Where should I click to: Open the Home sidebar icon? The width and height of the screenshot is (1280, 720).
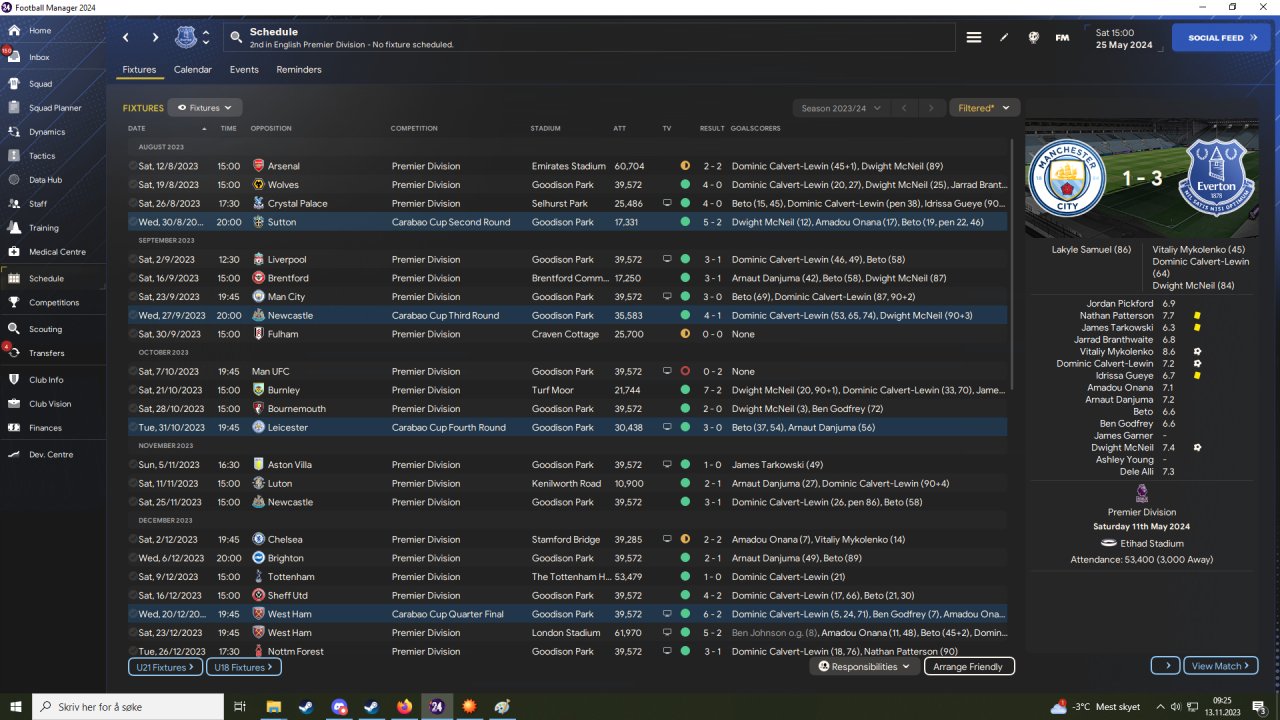14,31
